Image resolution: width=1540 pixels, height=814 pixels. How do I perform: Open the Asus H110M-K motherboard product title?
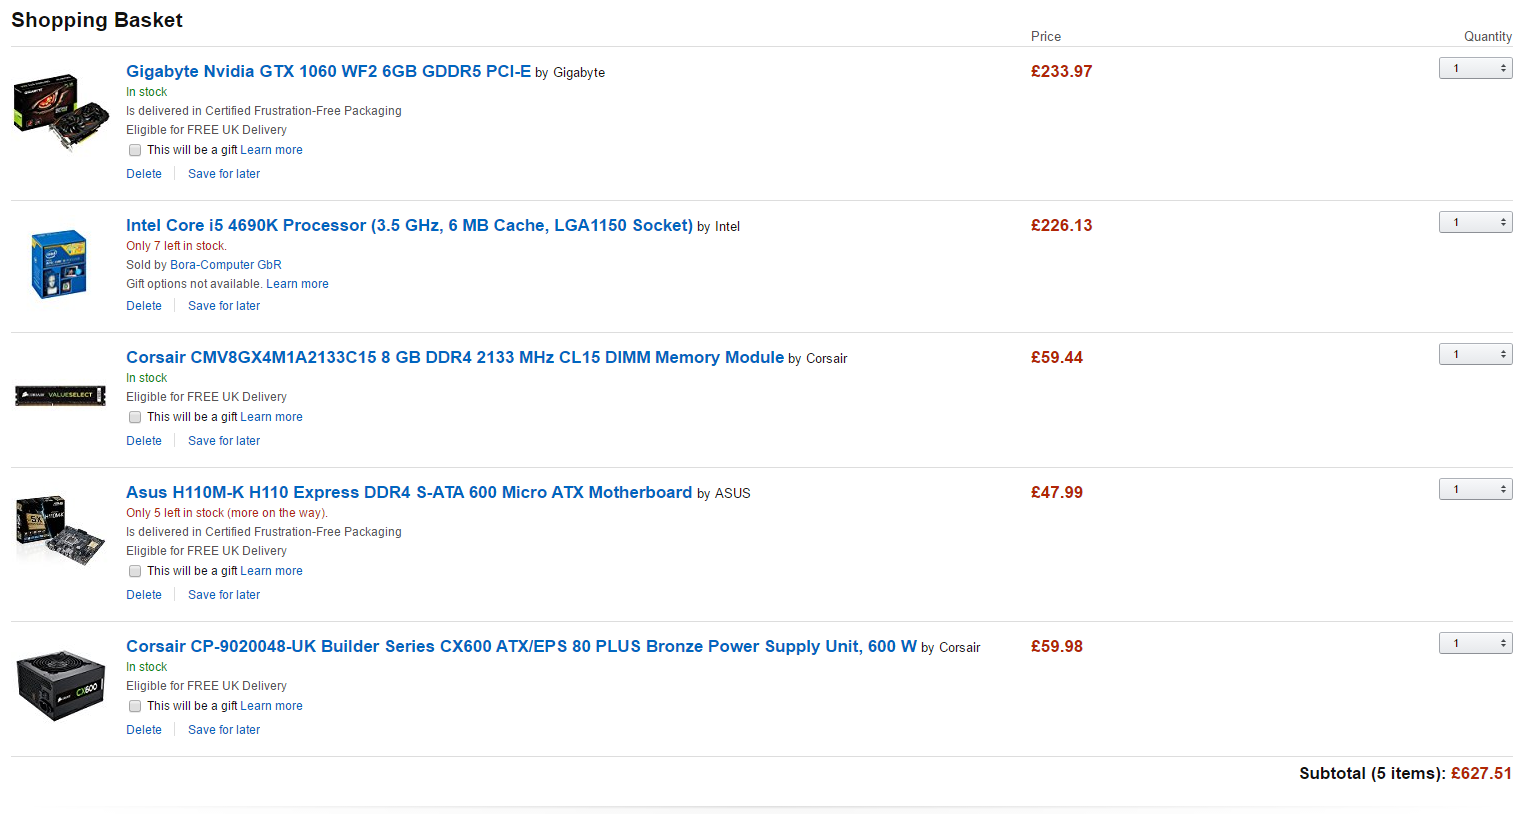tap(409, 492)
